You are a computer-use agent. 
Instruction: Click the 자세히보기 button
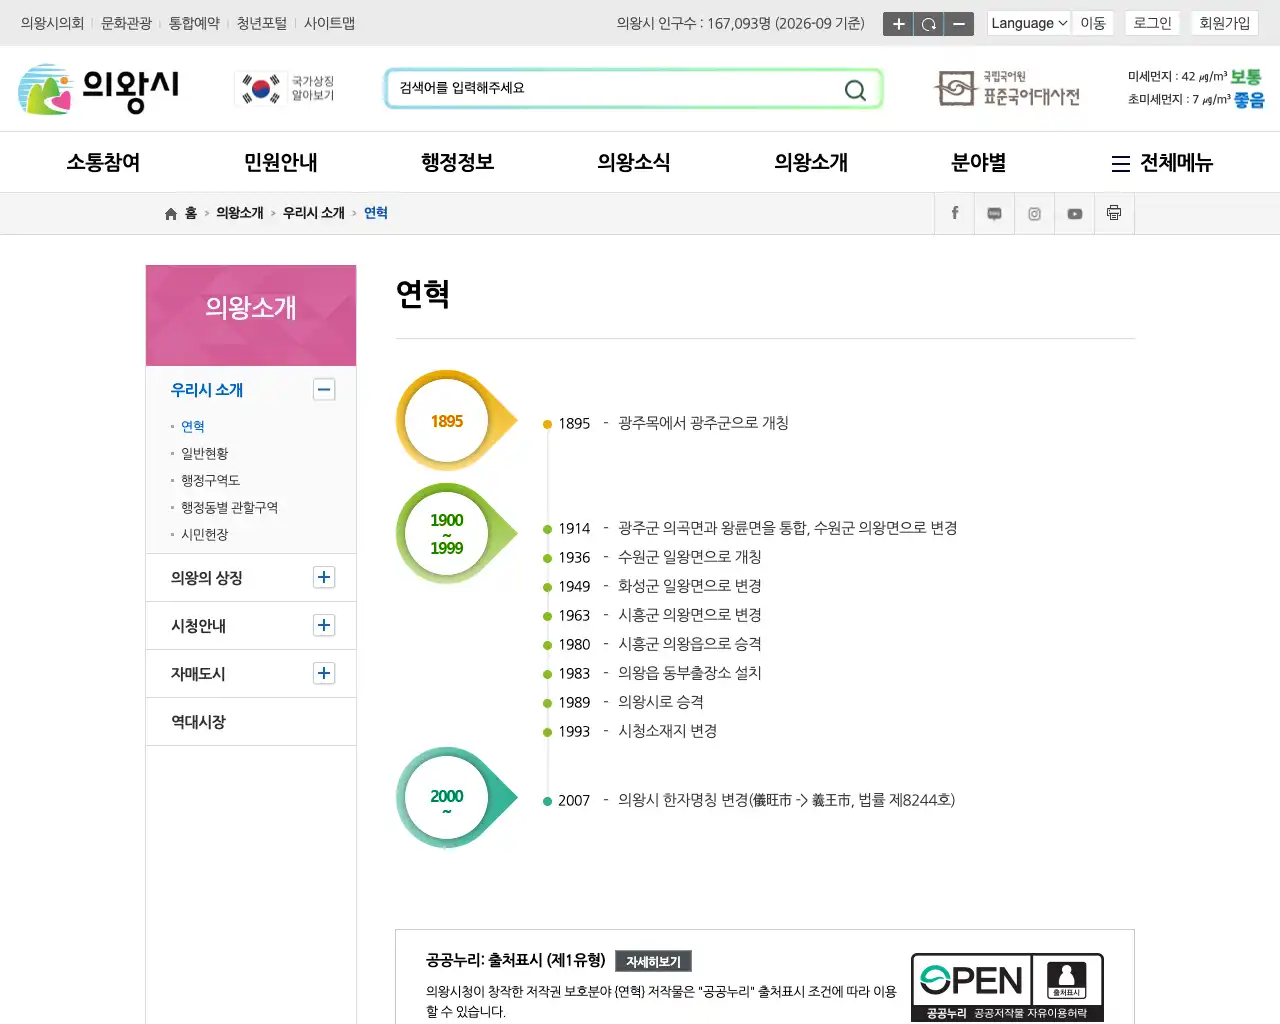(653, 961)
